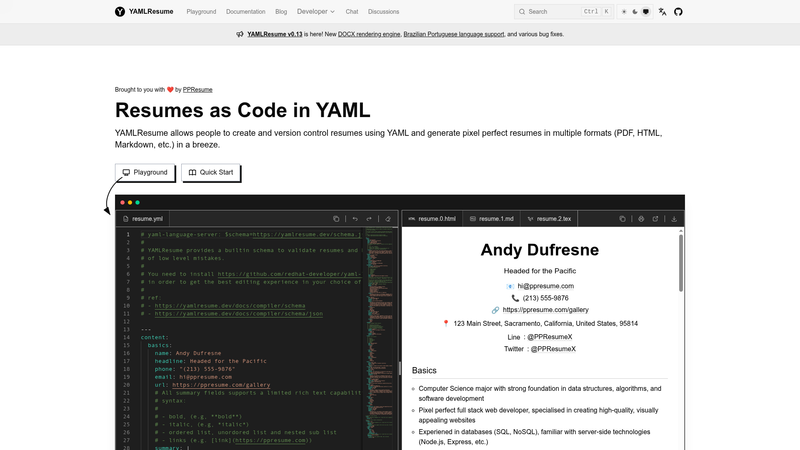The width and height of the screenshot is (800, 450).
Task: Click the green window dot
Action: 137,203
